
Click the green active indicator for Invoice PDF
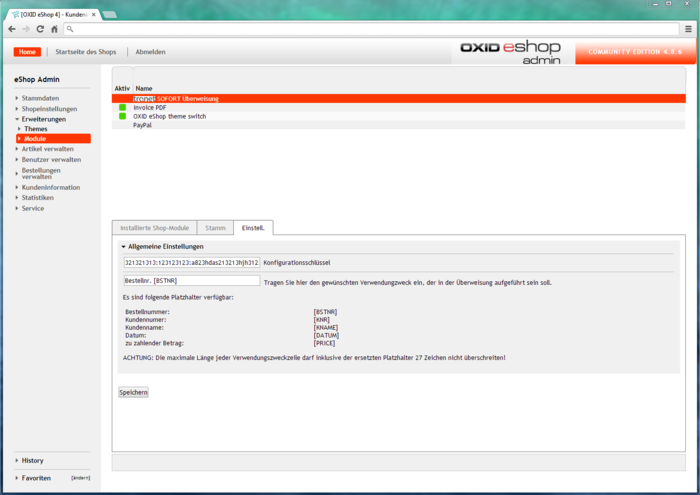[122, 108]
